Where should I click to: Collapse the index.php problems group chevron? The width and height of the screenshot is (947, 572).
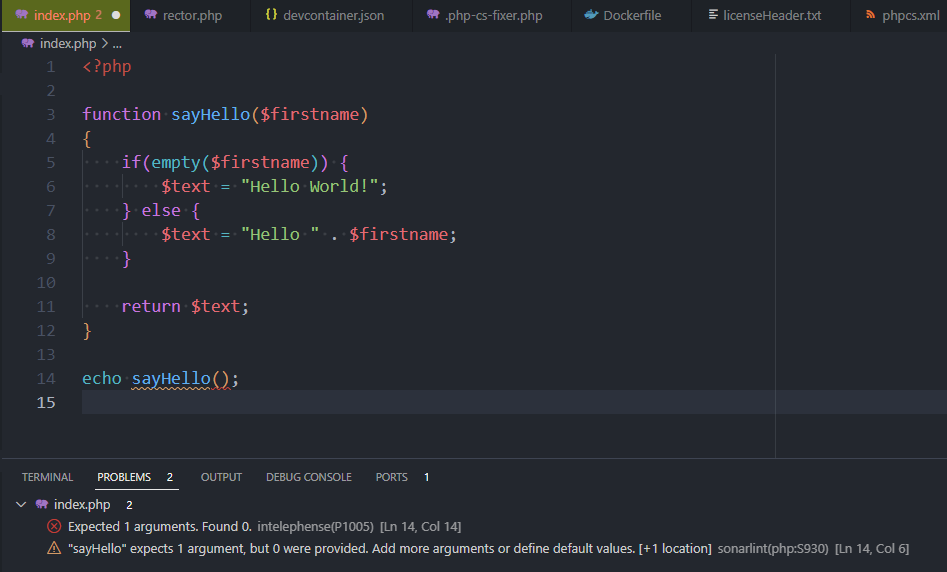point(21,504)
